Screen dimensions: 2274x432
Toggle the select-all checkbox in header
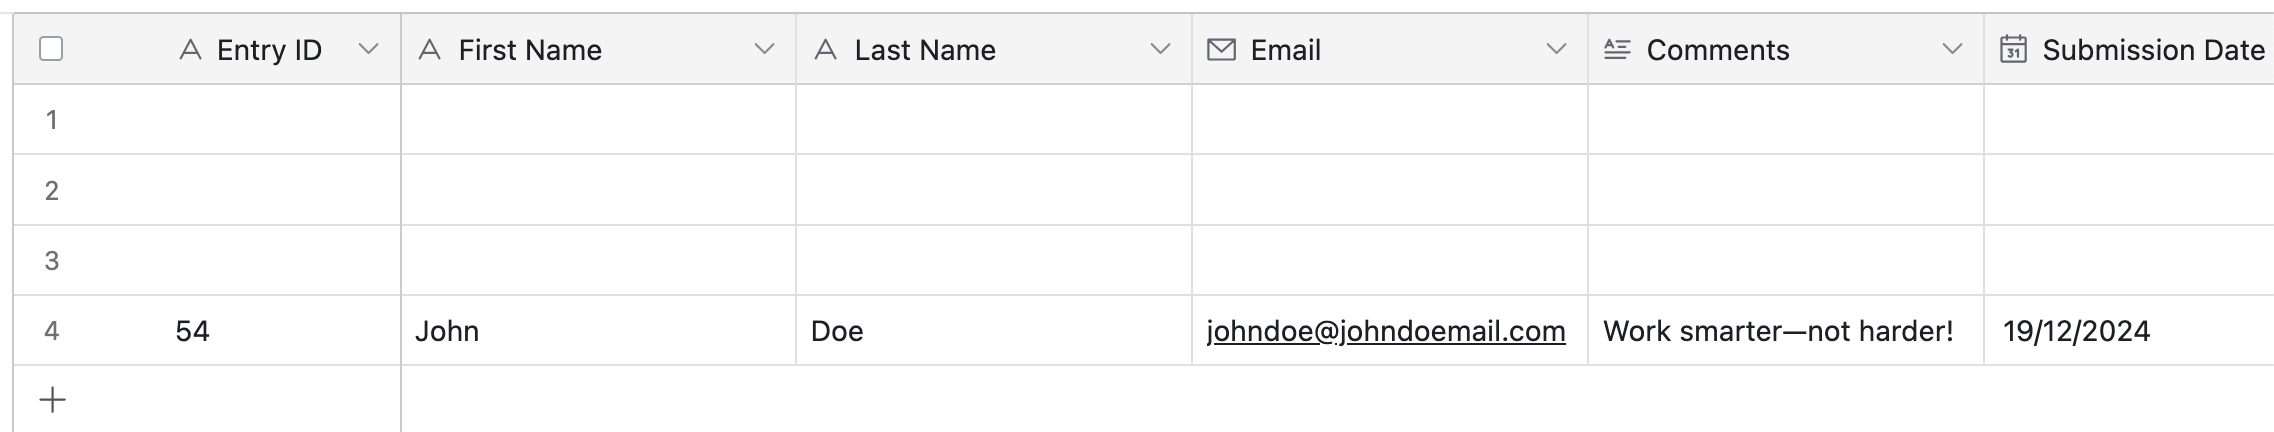coord(51,49)
